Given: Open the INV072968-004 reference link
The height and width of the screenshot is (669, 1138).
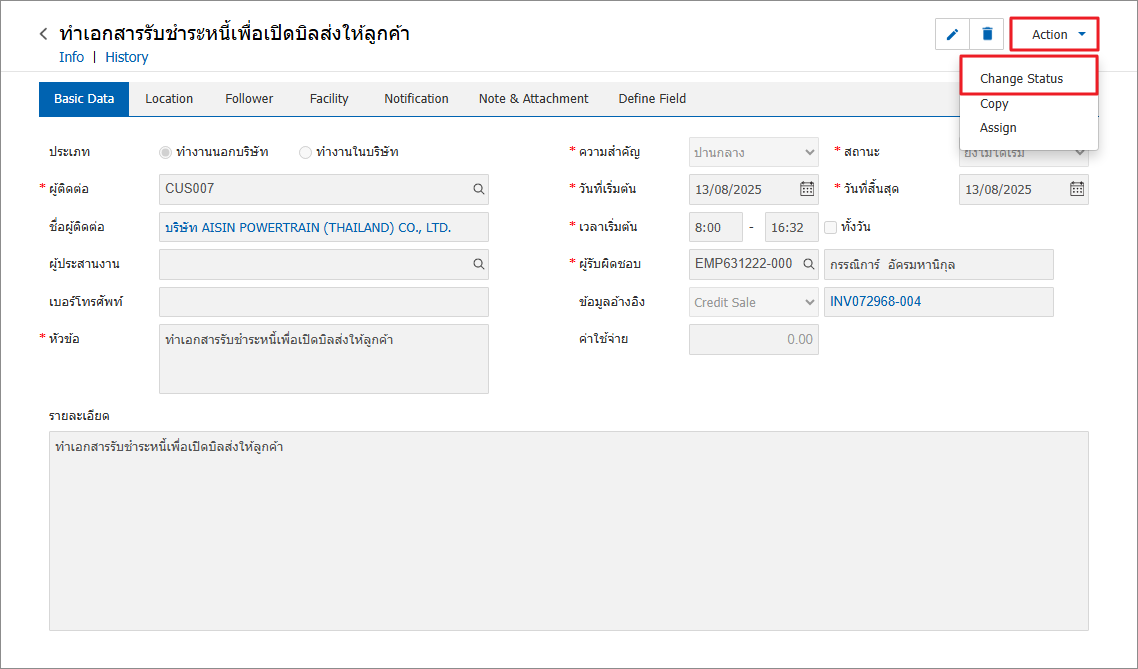Looking at the screenshot, I should [x=875, y=302].
